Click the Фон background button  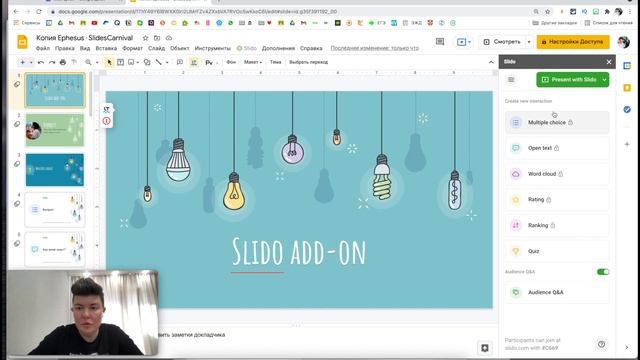[x=231, y=62]
